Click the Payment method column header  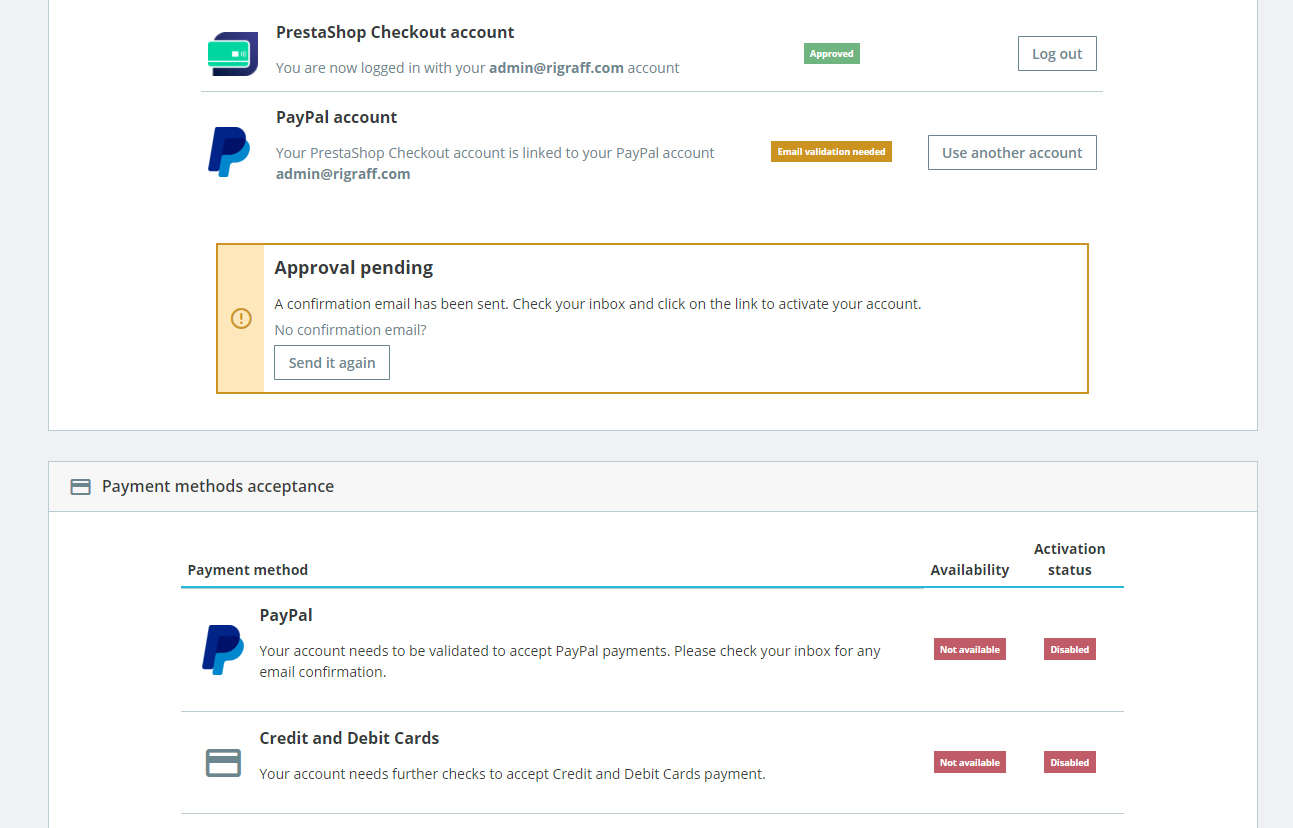click(x=248, y=570)
